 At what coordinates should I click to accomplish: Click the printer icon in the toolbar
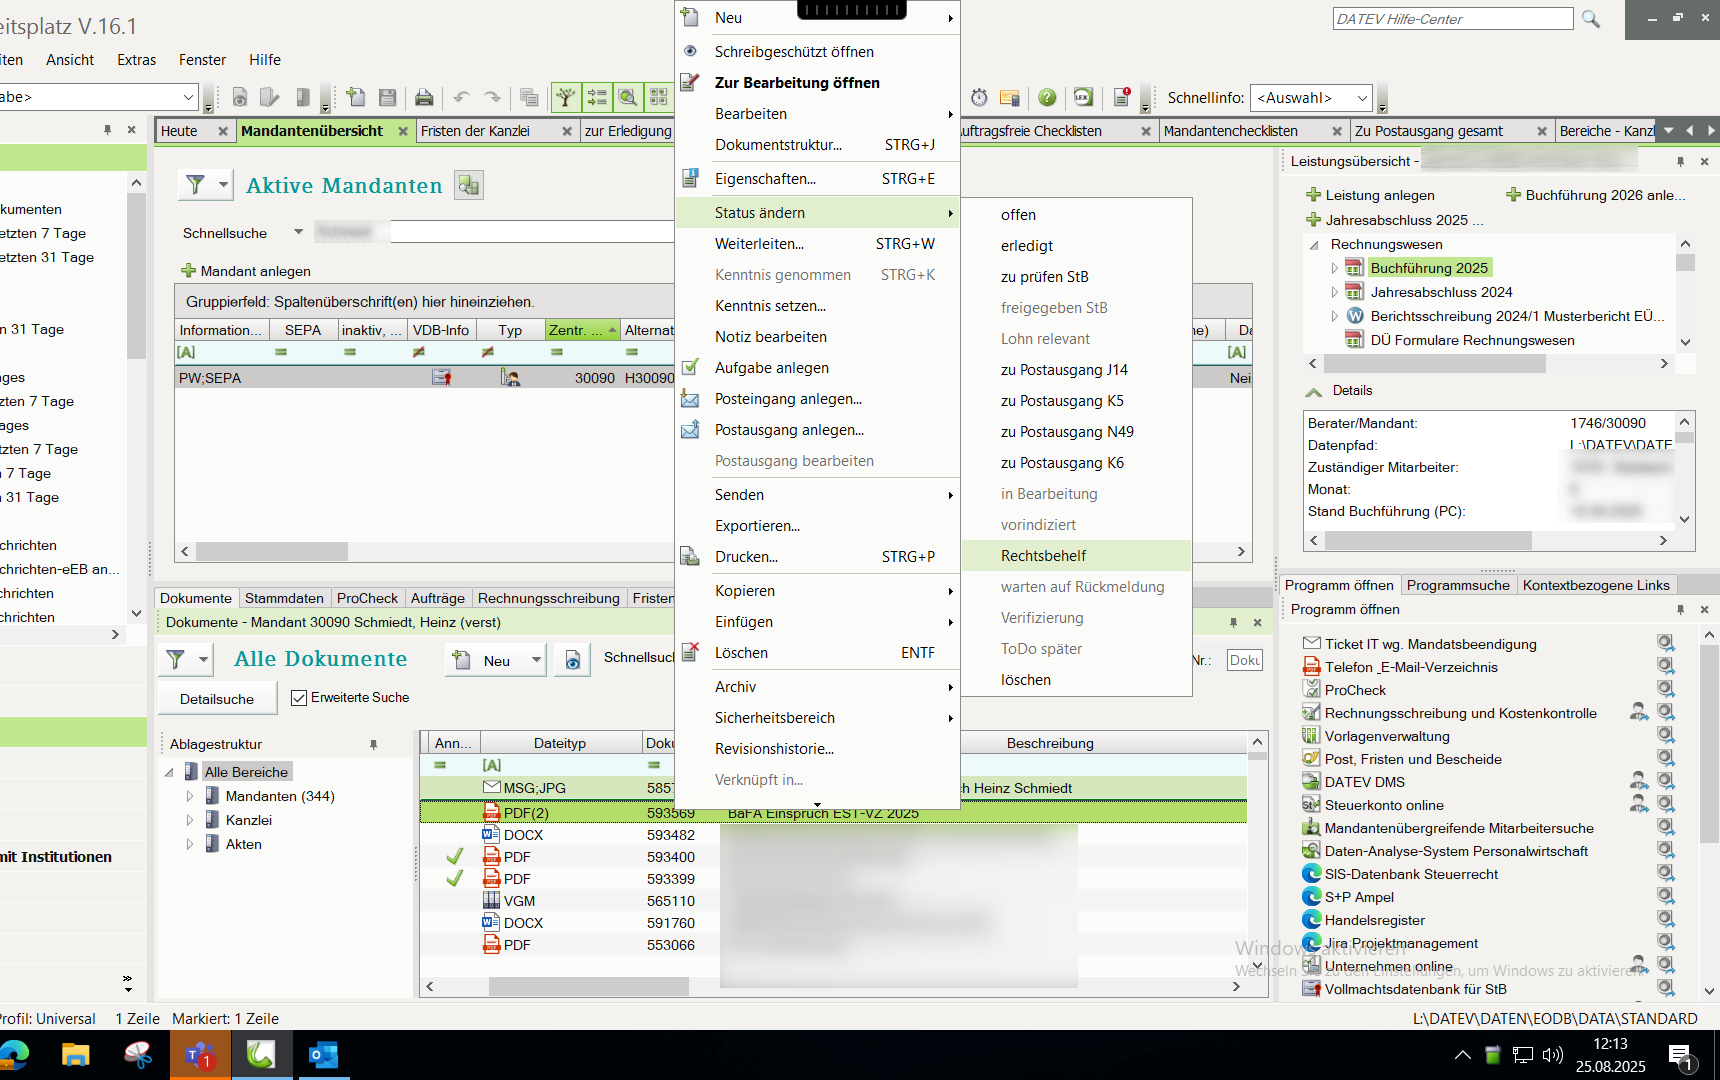(x=424, y=97)
